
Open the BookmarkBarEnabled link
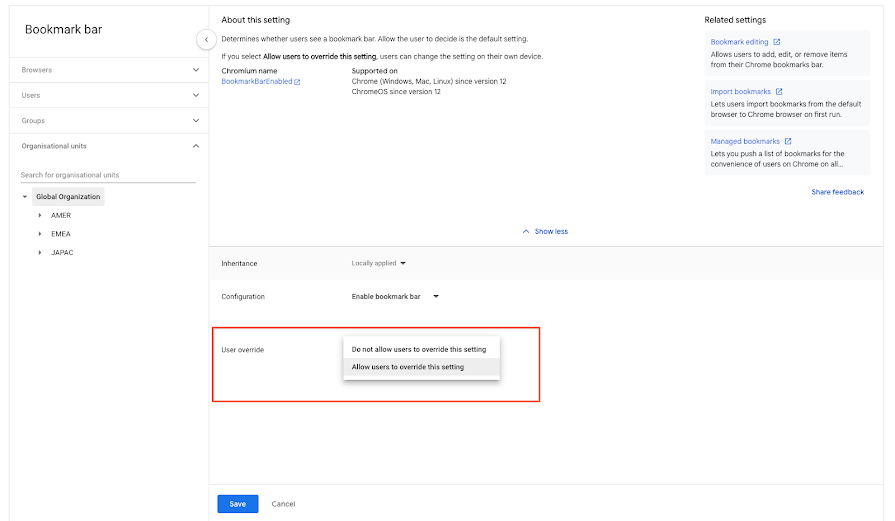(257, 82)
